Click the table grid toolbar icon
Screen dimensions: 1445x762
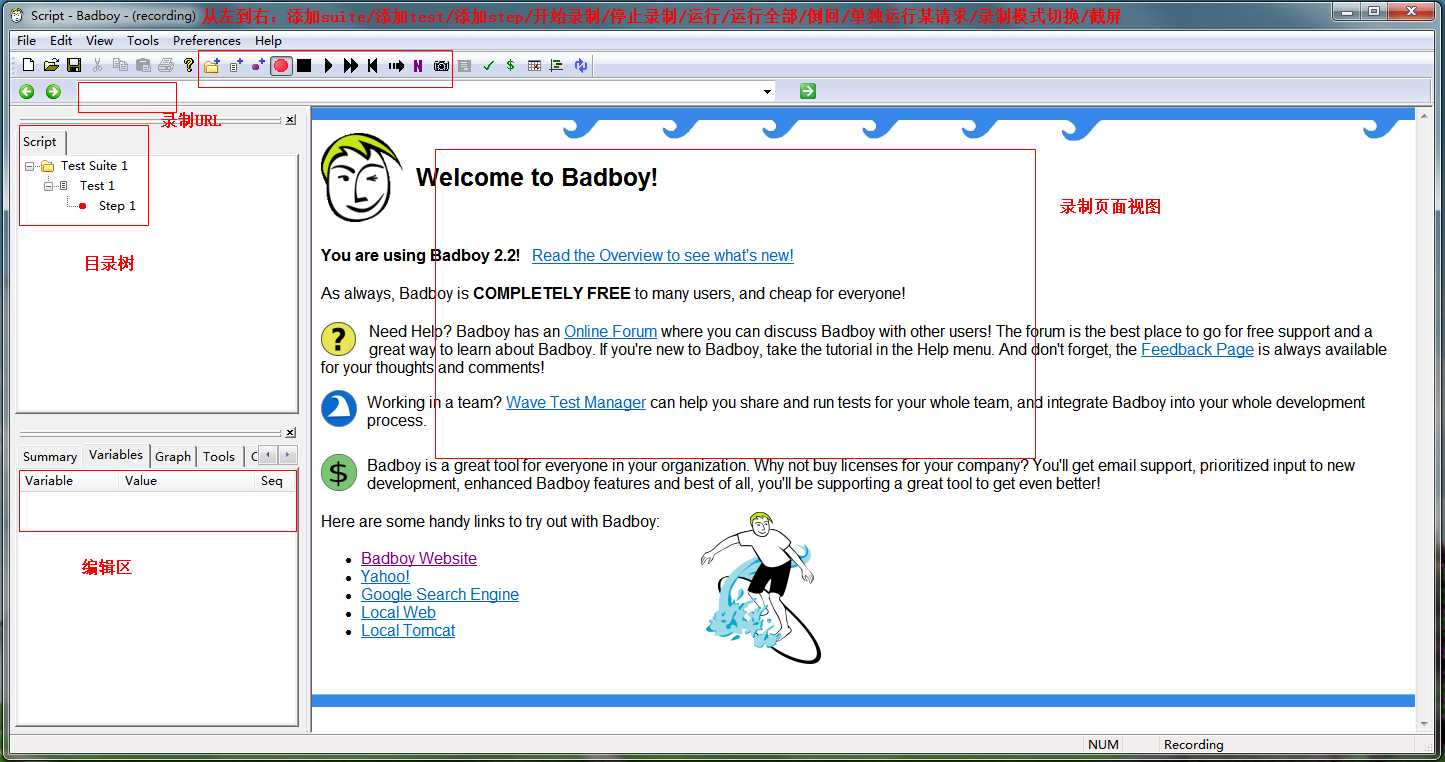[534, 65]
